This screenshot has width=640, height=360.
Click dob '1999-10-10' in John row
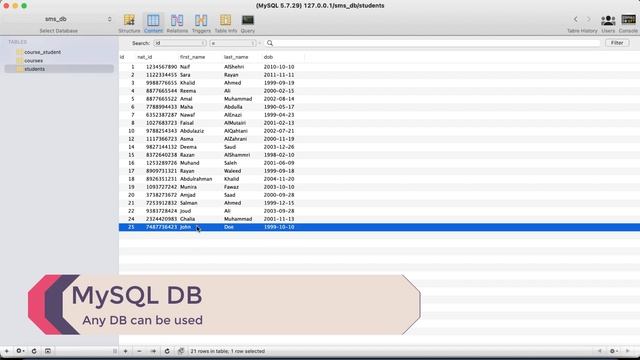pos(279,227)
